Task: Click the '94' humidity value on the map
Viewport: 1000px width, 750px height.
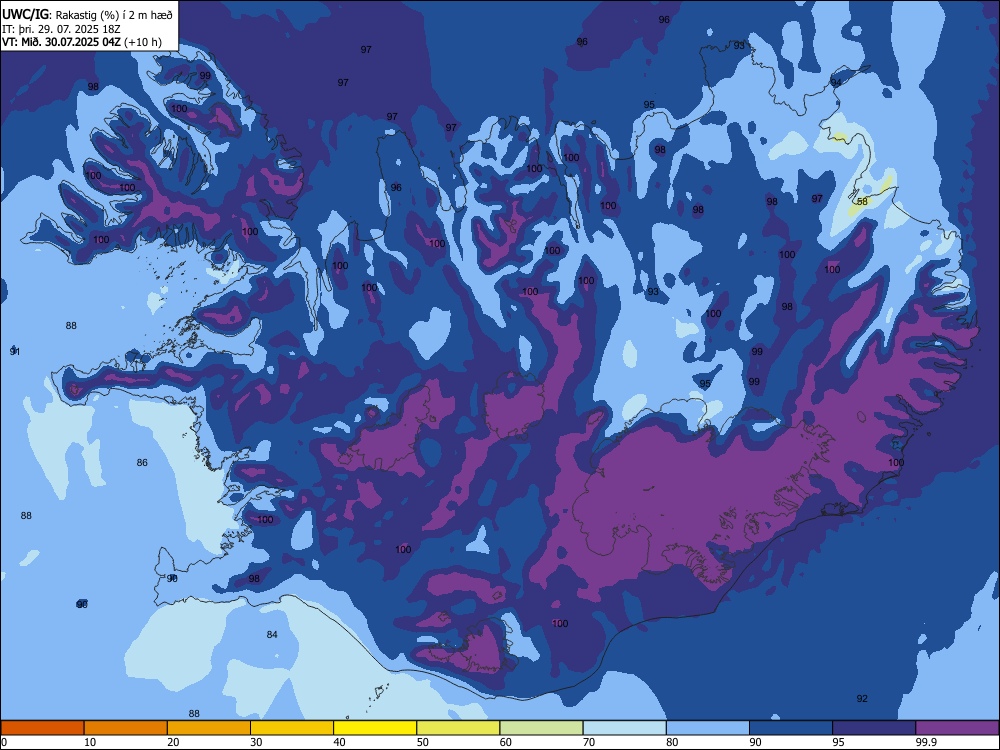Action: click(836, 83)
